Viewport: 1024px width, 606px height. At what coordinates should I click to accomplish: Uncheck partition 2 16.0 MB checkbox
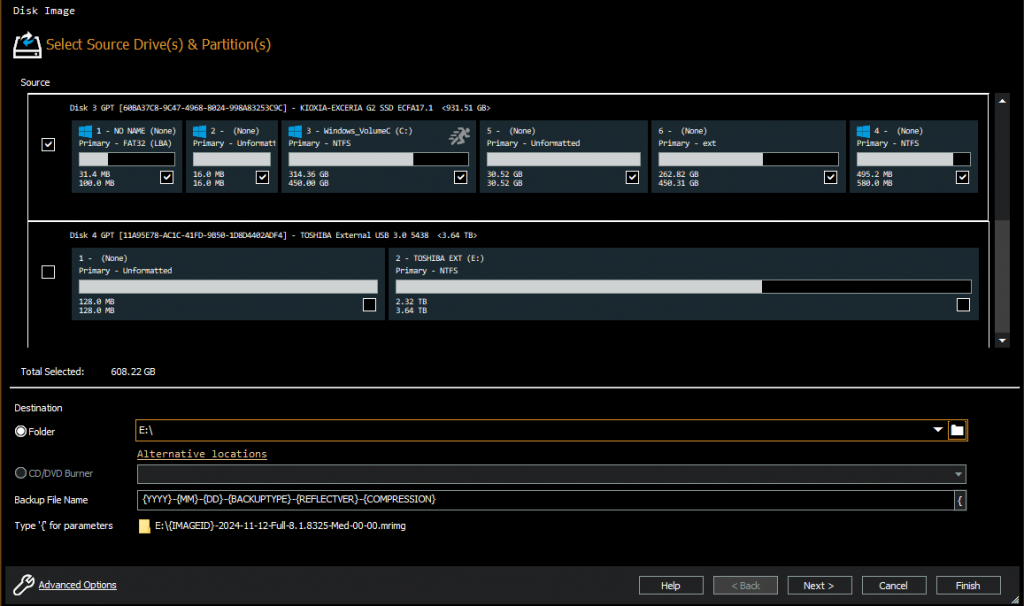click(262, 177)
